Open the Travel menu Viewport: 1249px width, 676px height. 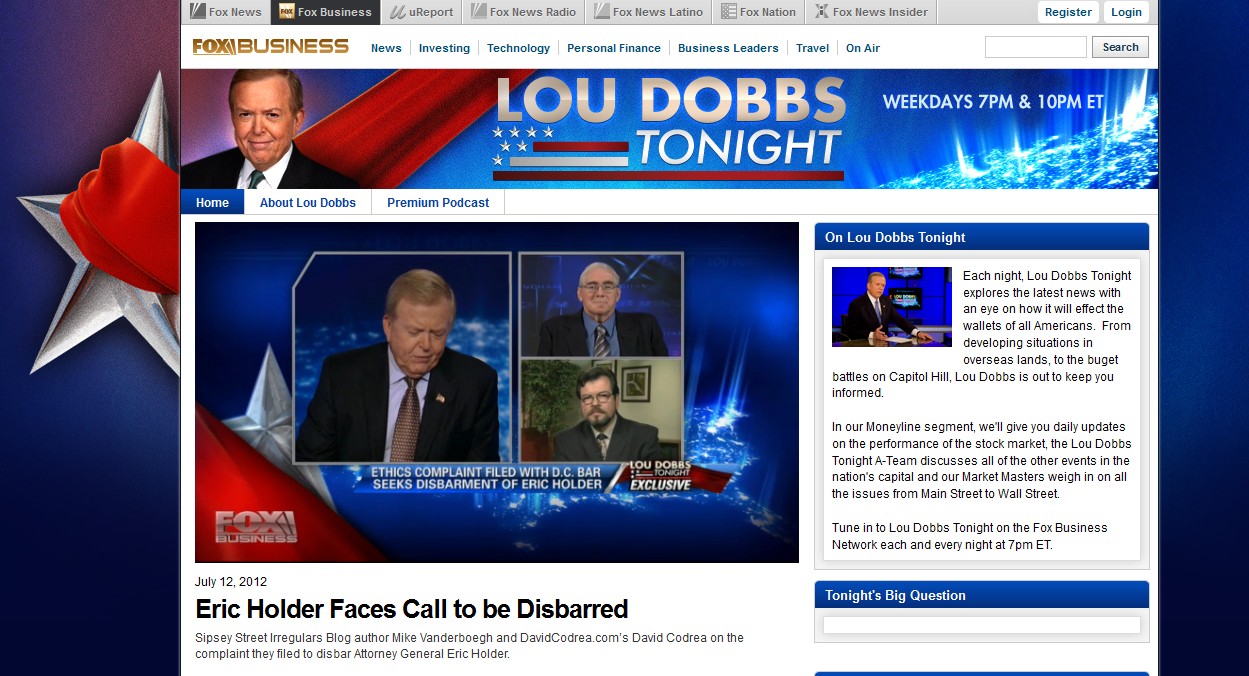point(812,48)
